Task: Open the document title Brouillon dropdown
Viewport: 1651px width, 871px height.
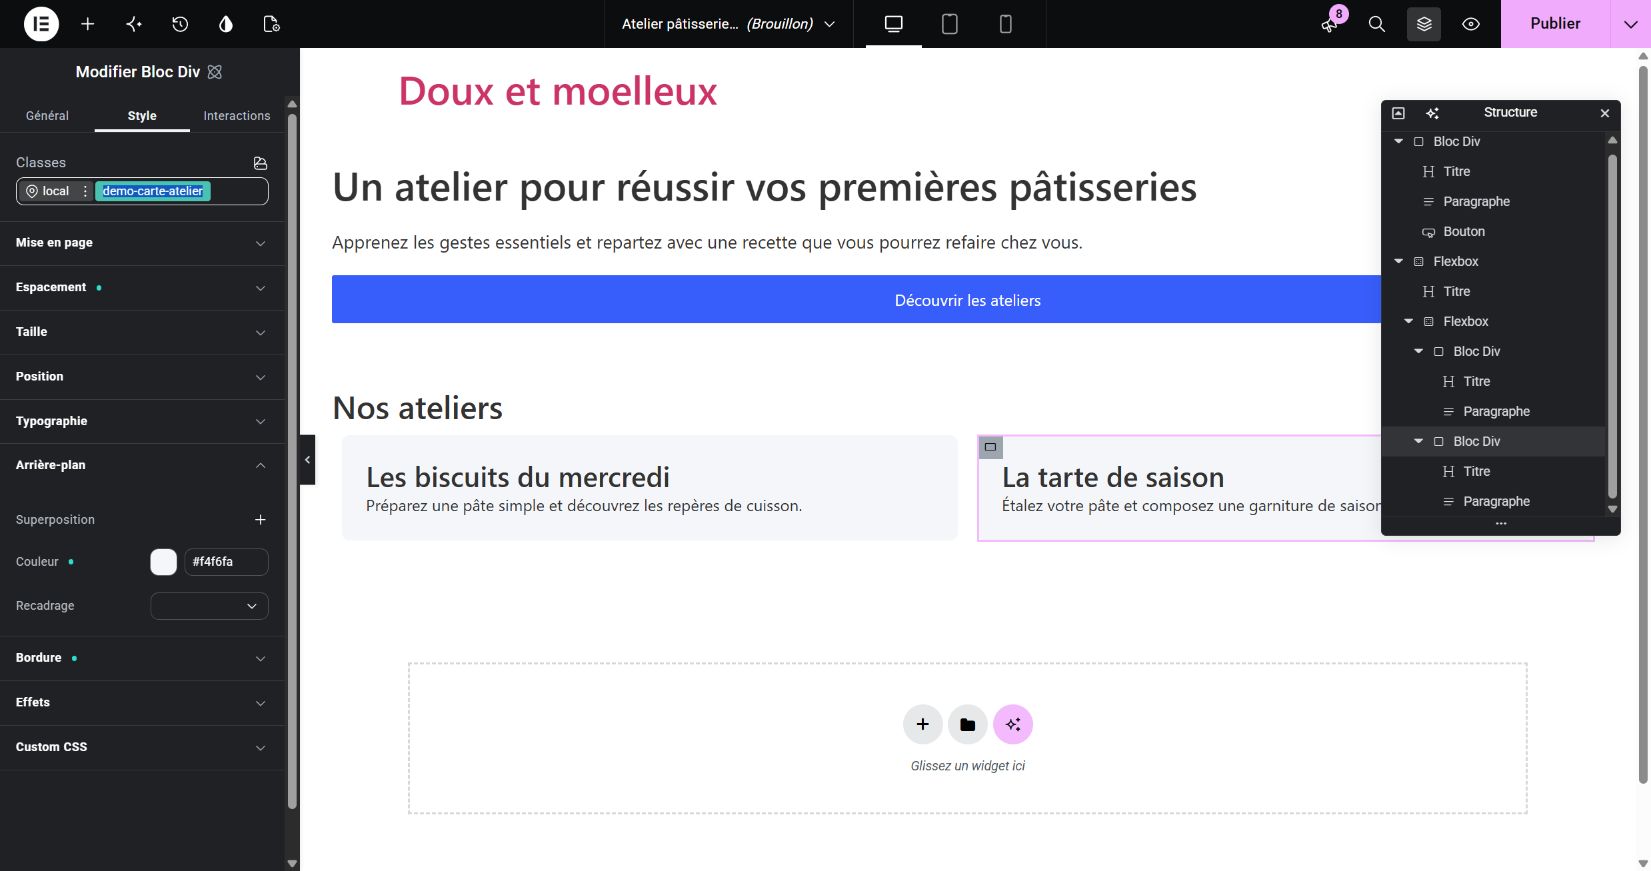Action: (x=728, y=24)
